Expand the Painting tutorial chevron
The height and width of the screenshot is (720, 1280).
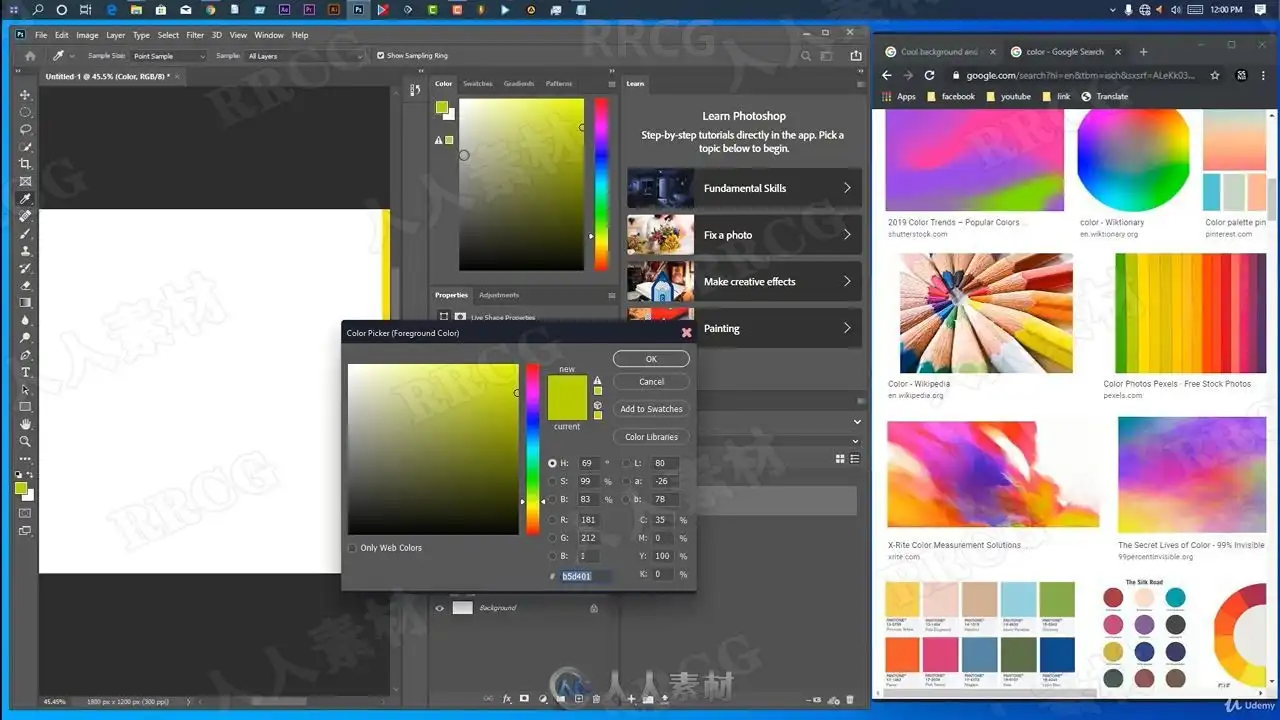847,328
